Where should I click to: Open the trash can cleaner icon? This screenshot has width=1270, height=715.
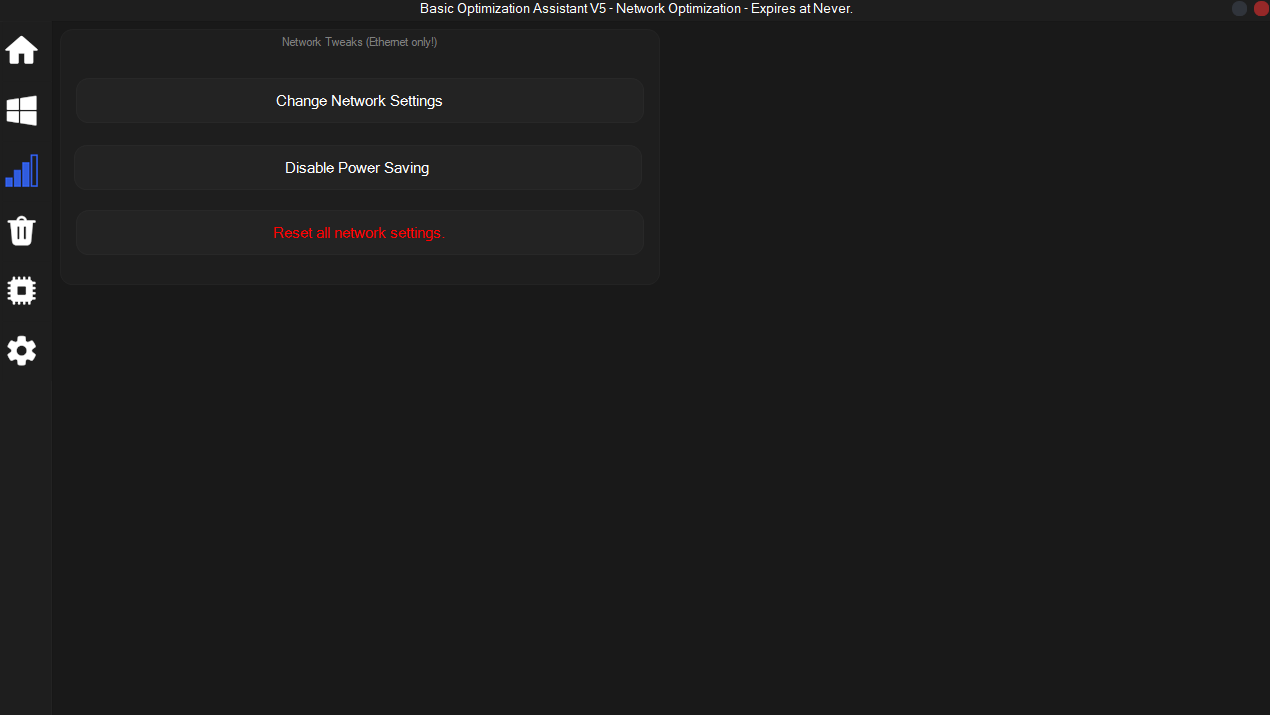[x=22, y=231]
